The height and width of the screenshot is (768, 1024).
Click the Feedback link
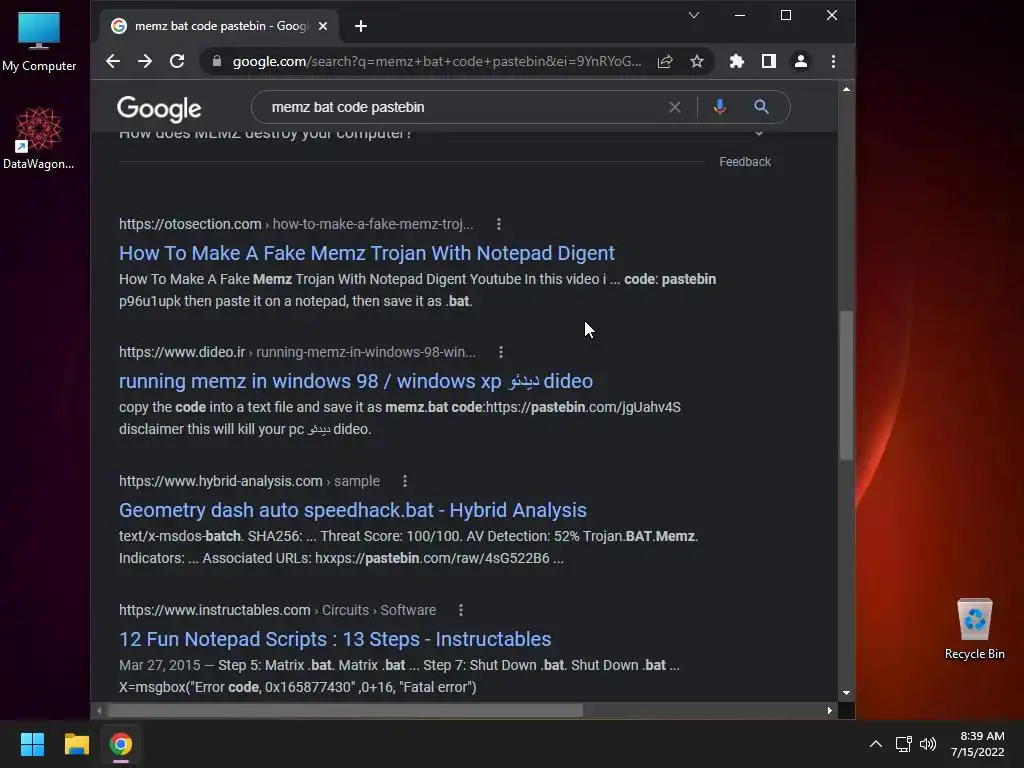tap(745, 162)
